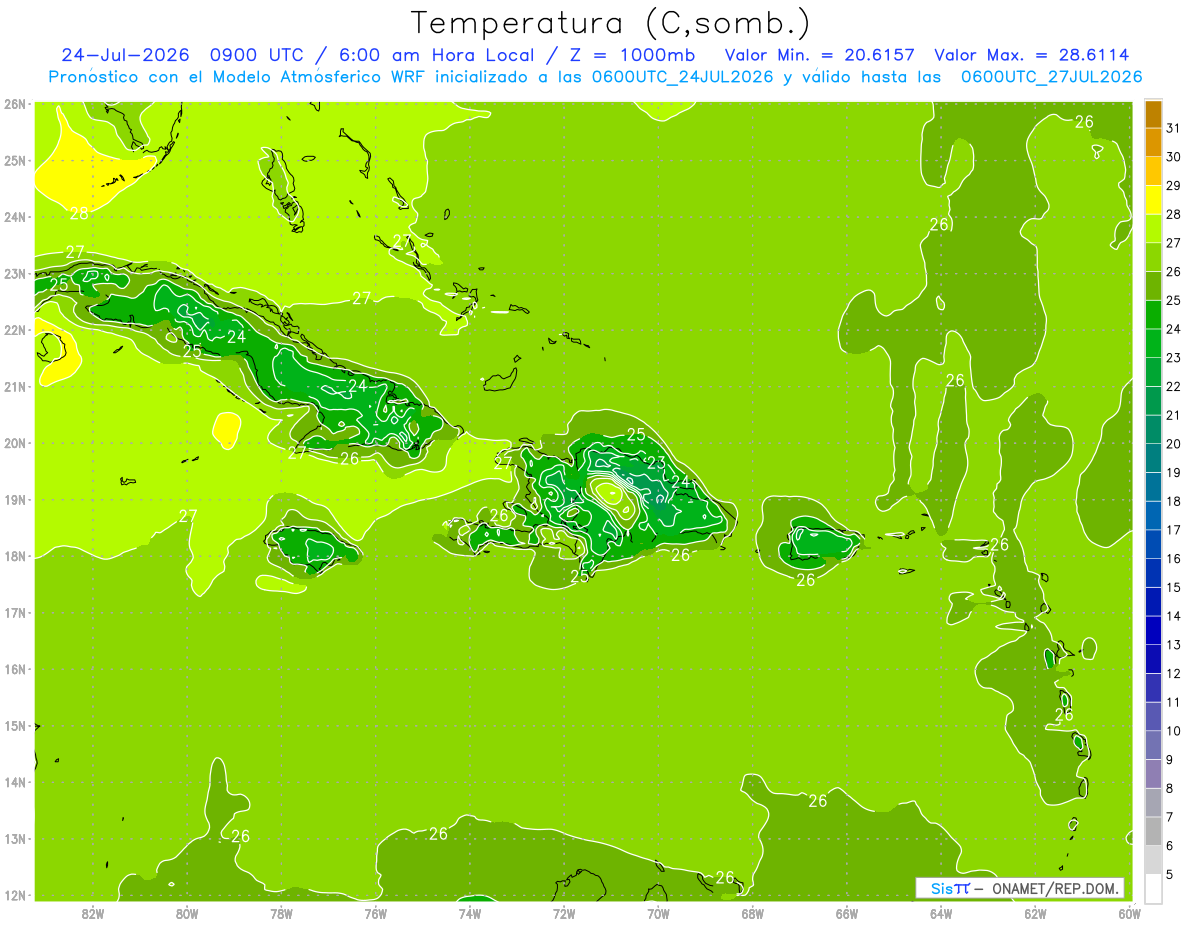Click the yellow color scale swatch between 28 and 29
The image size is (1200, 927).
(1153, 200)
